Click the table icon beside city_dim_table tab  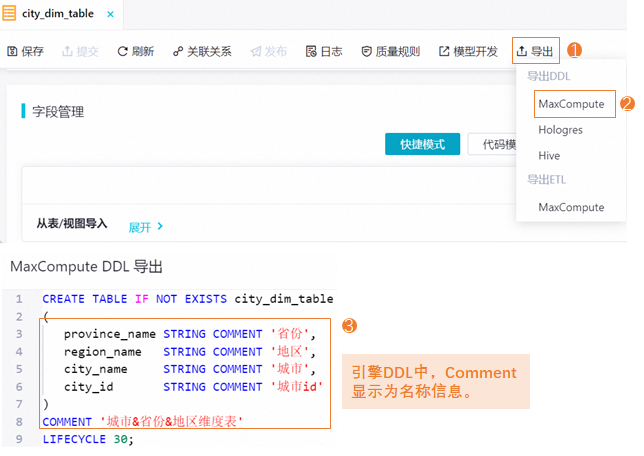(x=9, y=13)
